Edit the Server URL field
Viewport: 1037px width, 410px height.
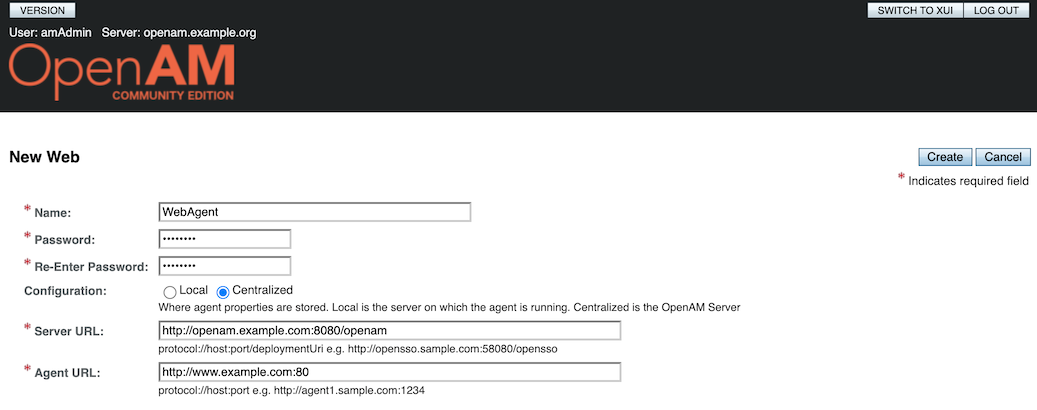click(x=390, y=331)
